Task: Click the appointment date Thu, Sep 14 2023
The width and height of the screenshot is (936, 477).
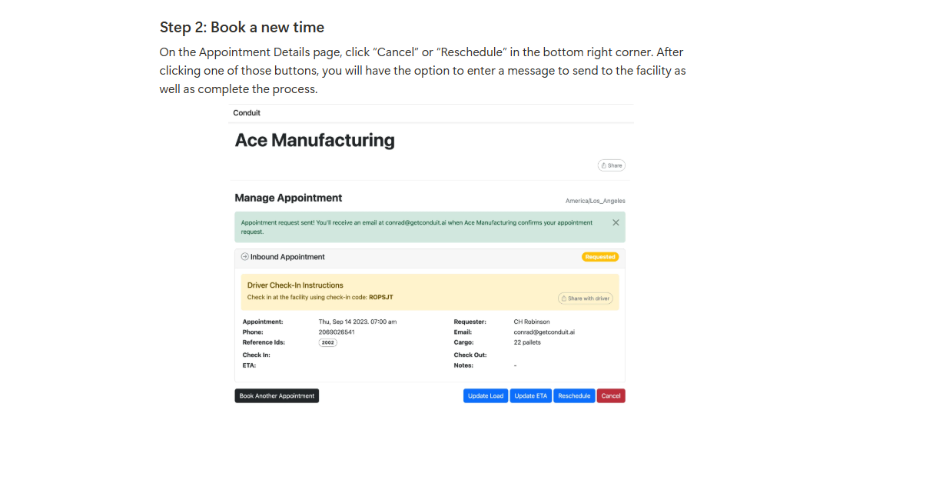Action: (x=357, y=322)
